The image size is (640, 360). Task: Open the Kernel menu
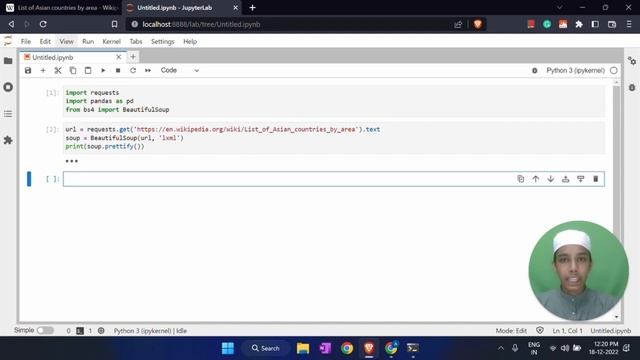tap(111, 42)
